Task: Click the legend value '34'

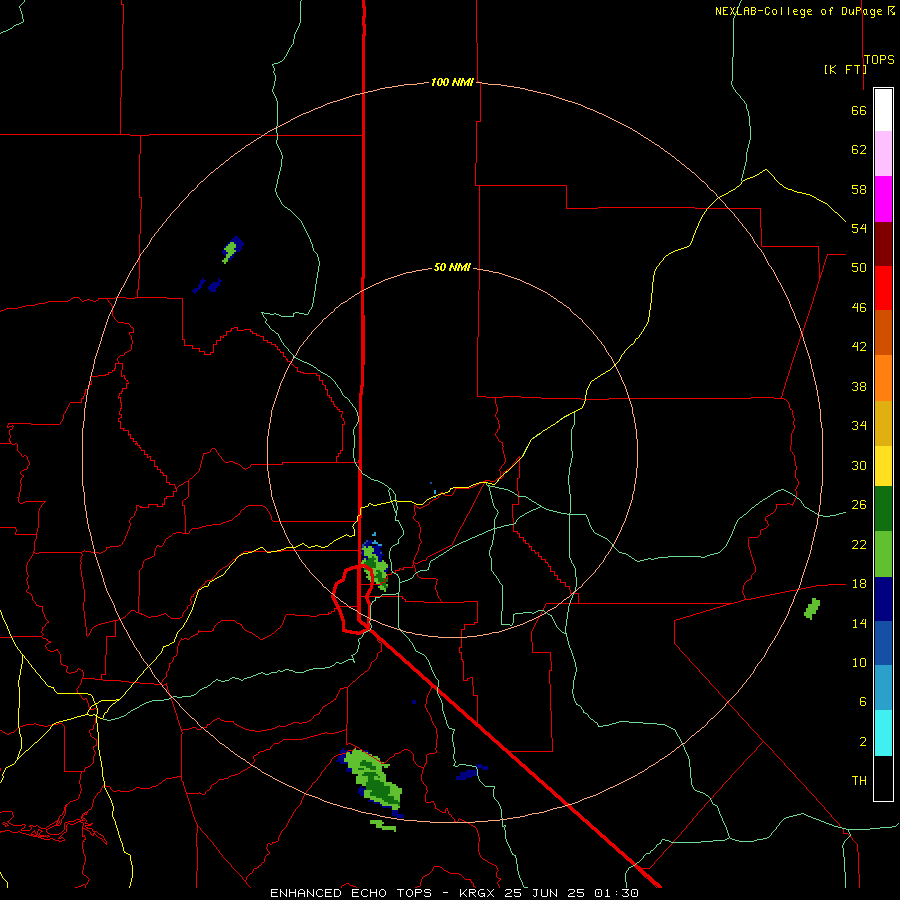Action: 859,426
